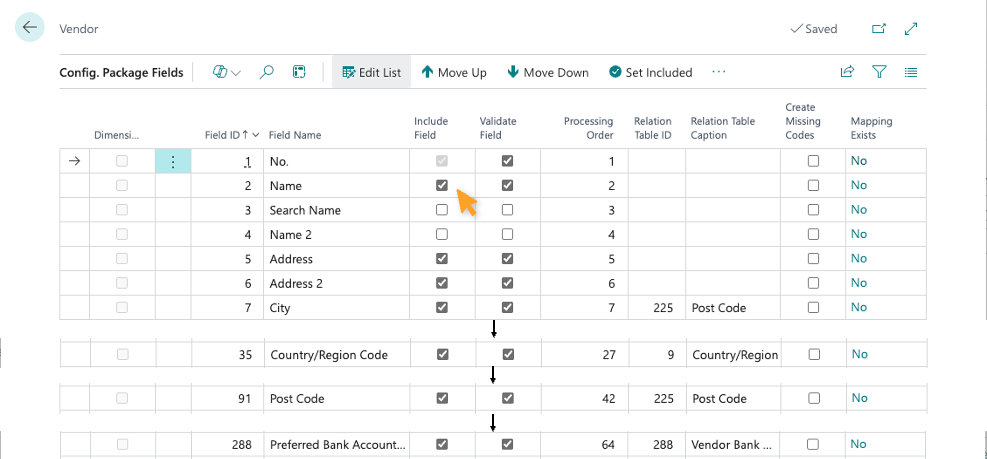Open Field ID column sort dropdown
This screenshot has width=987, height=459.
coord(256,135)
